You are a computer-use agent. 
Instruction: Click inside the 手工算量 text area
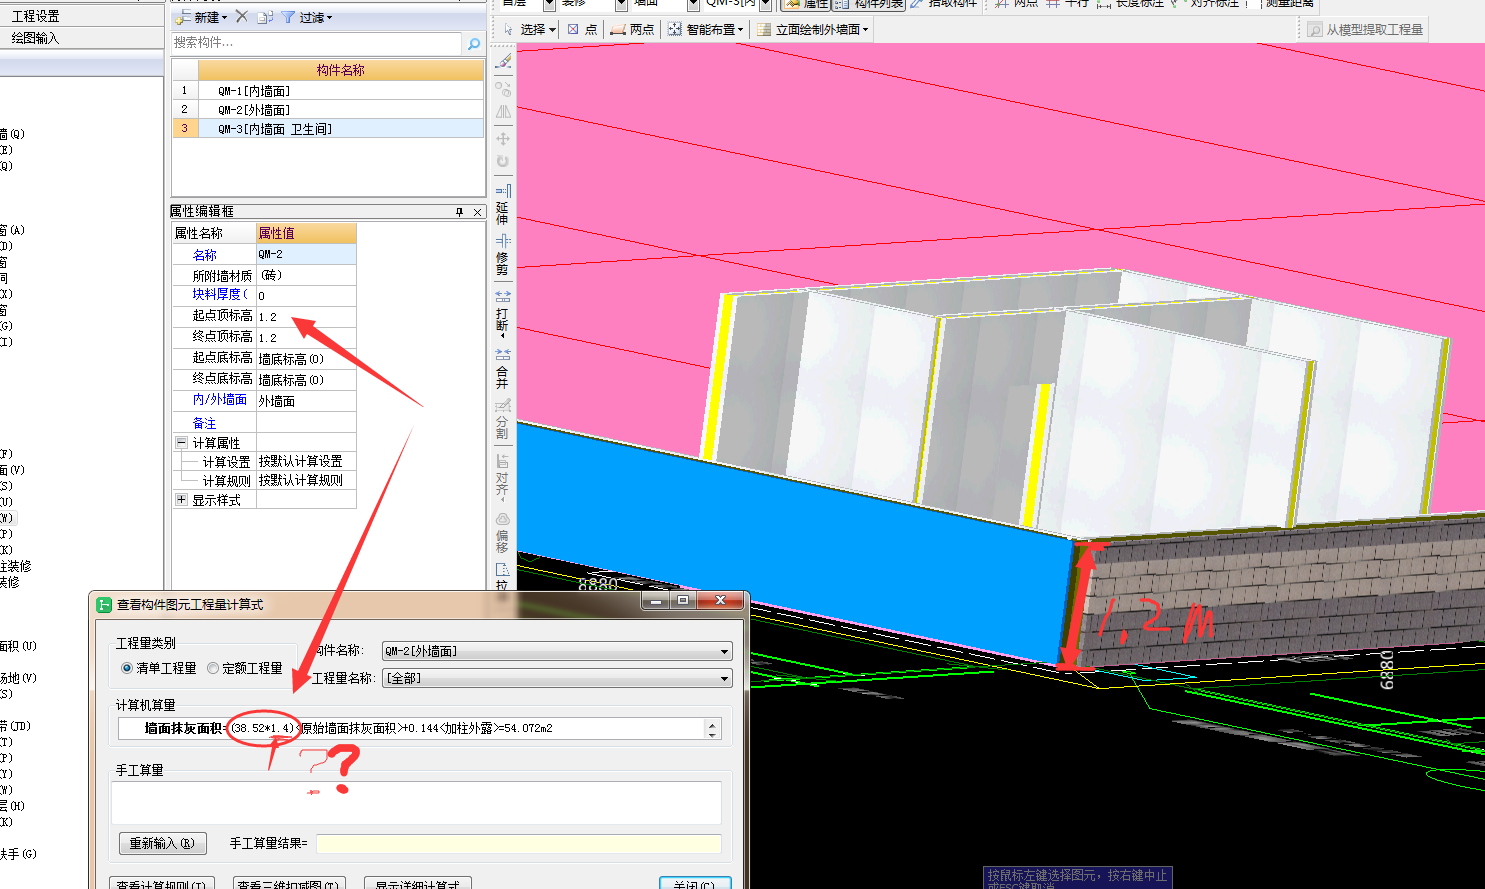[x=416, y=803]
